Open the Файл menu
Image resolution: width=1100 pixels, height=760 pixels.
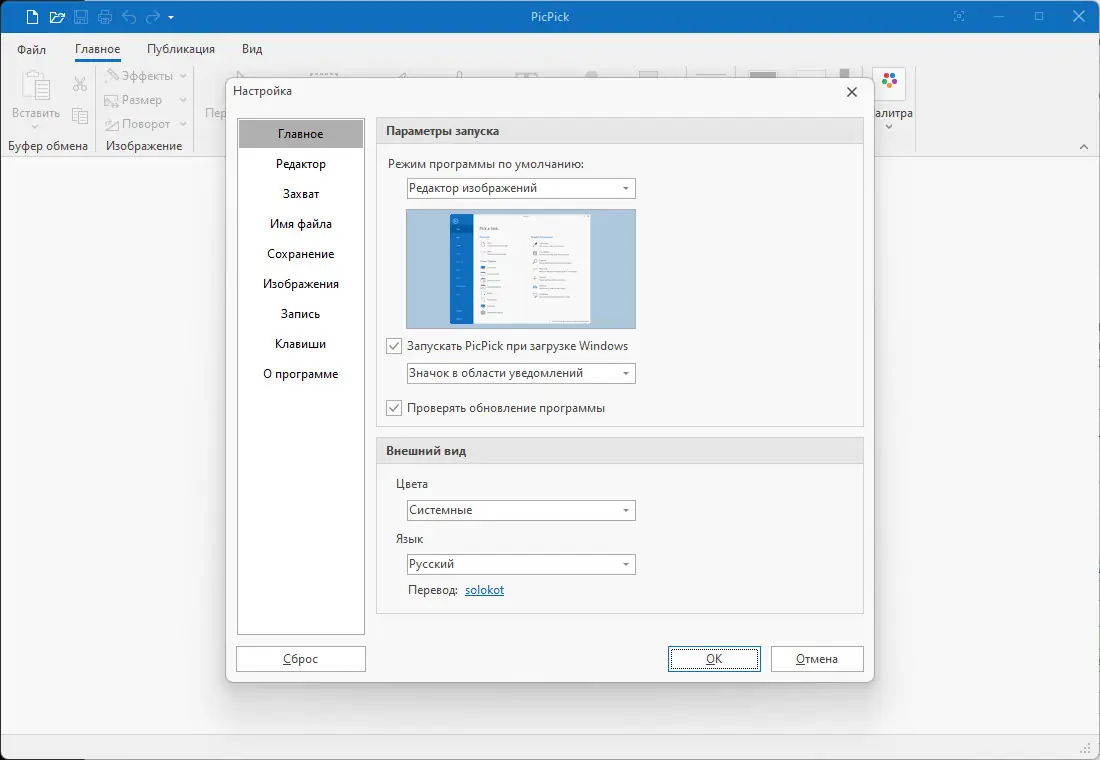click(x=32, y=49)
